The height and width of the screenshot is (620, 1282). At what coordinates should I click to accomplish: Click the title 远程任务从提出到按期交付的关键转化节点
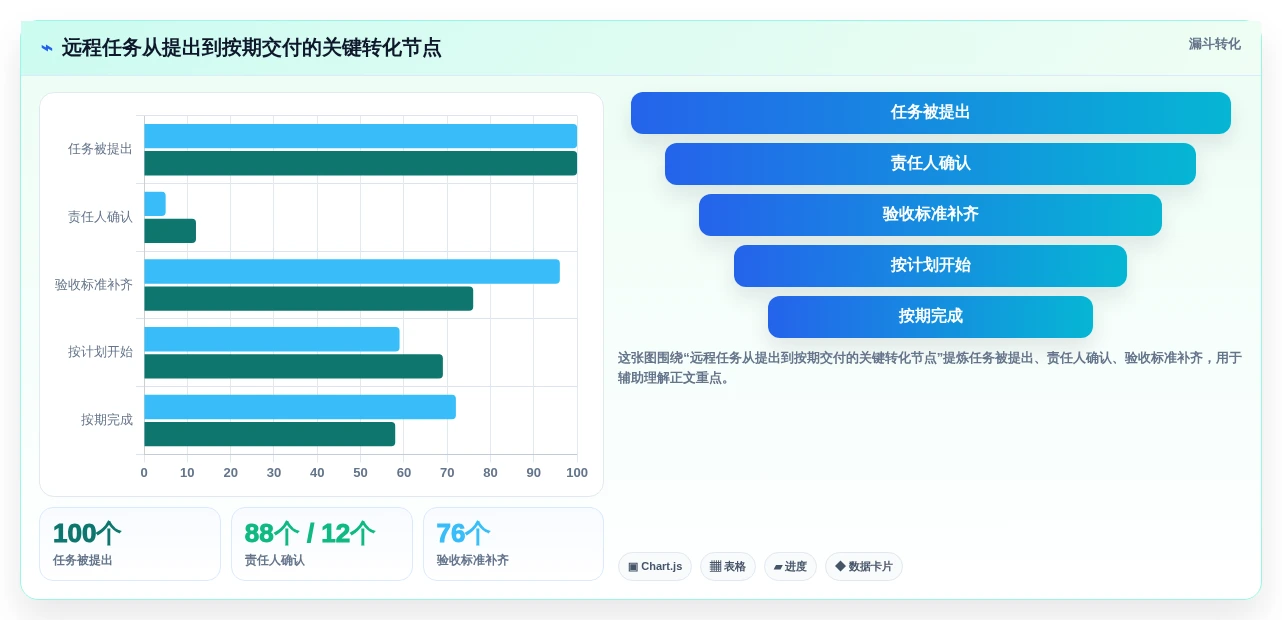(x=251, y=48)
